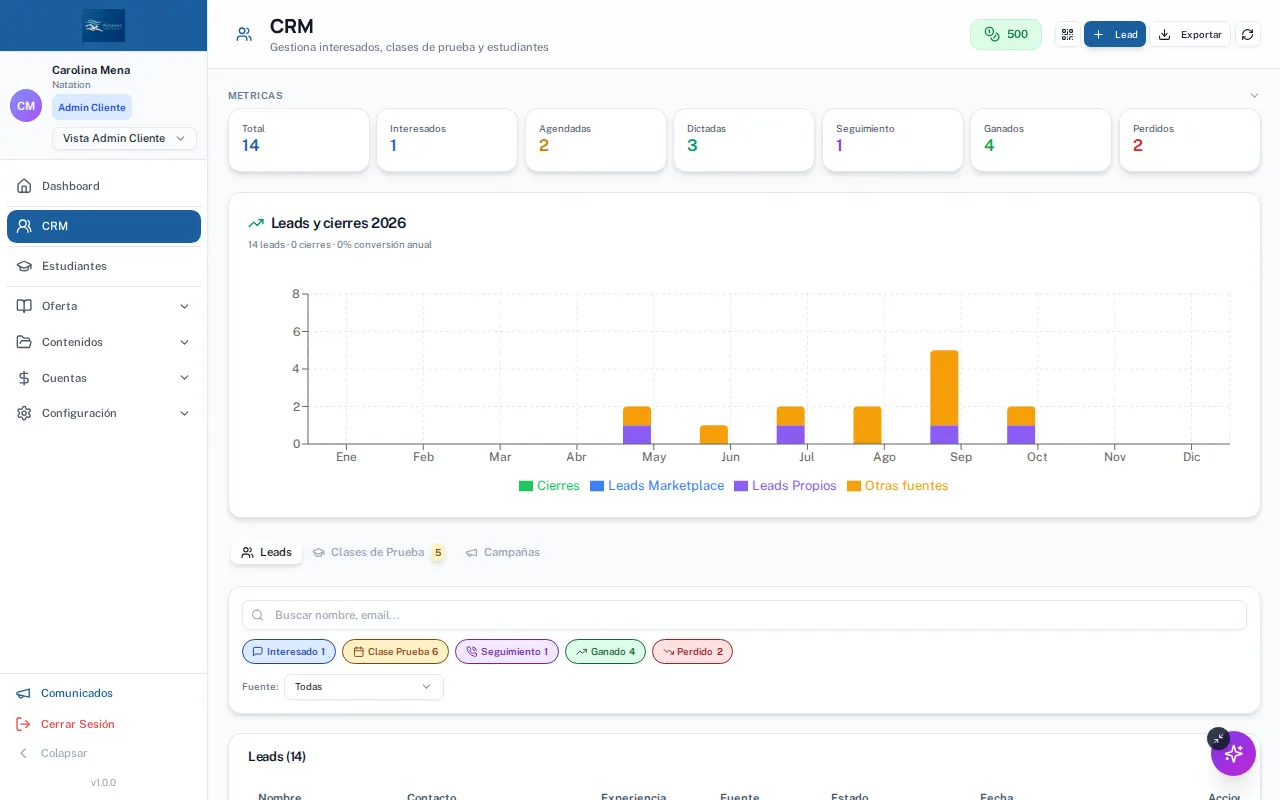Expand the Cuentas submenu

tap(104, 378)
